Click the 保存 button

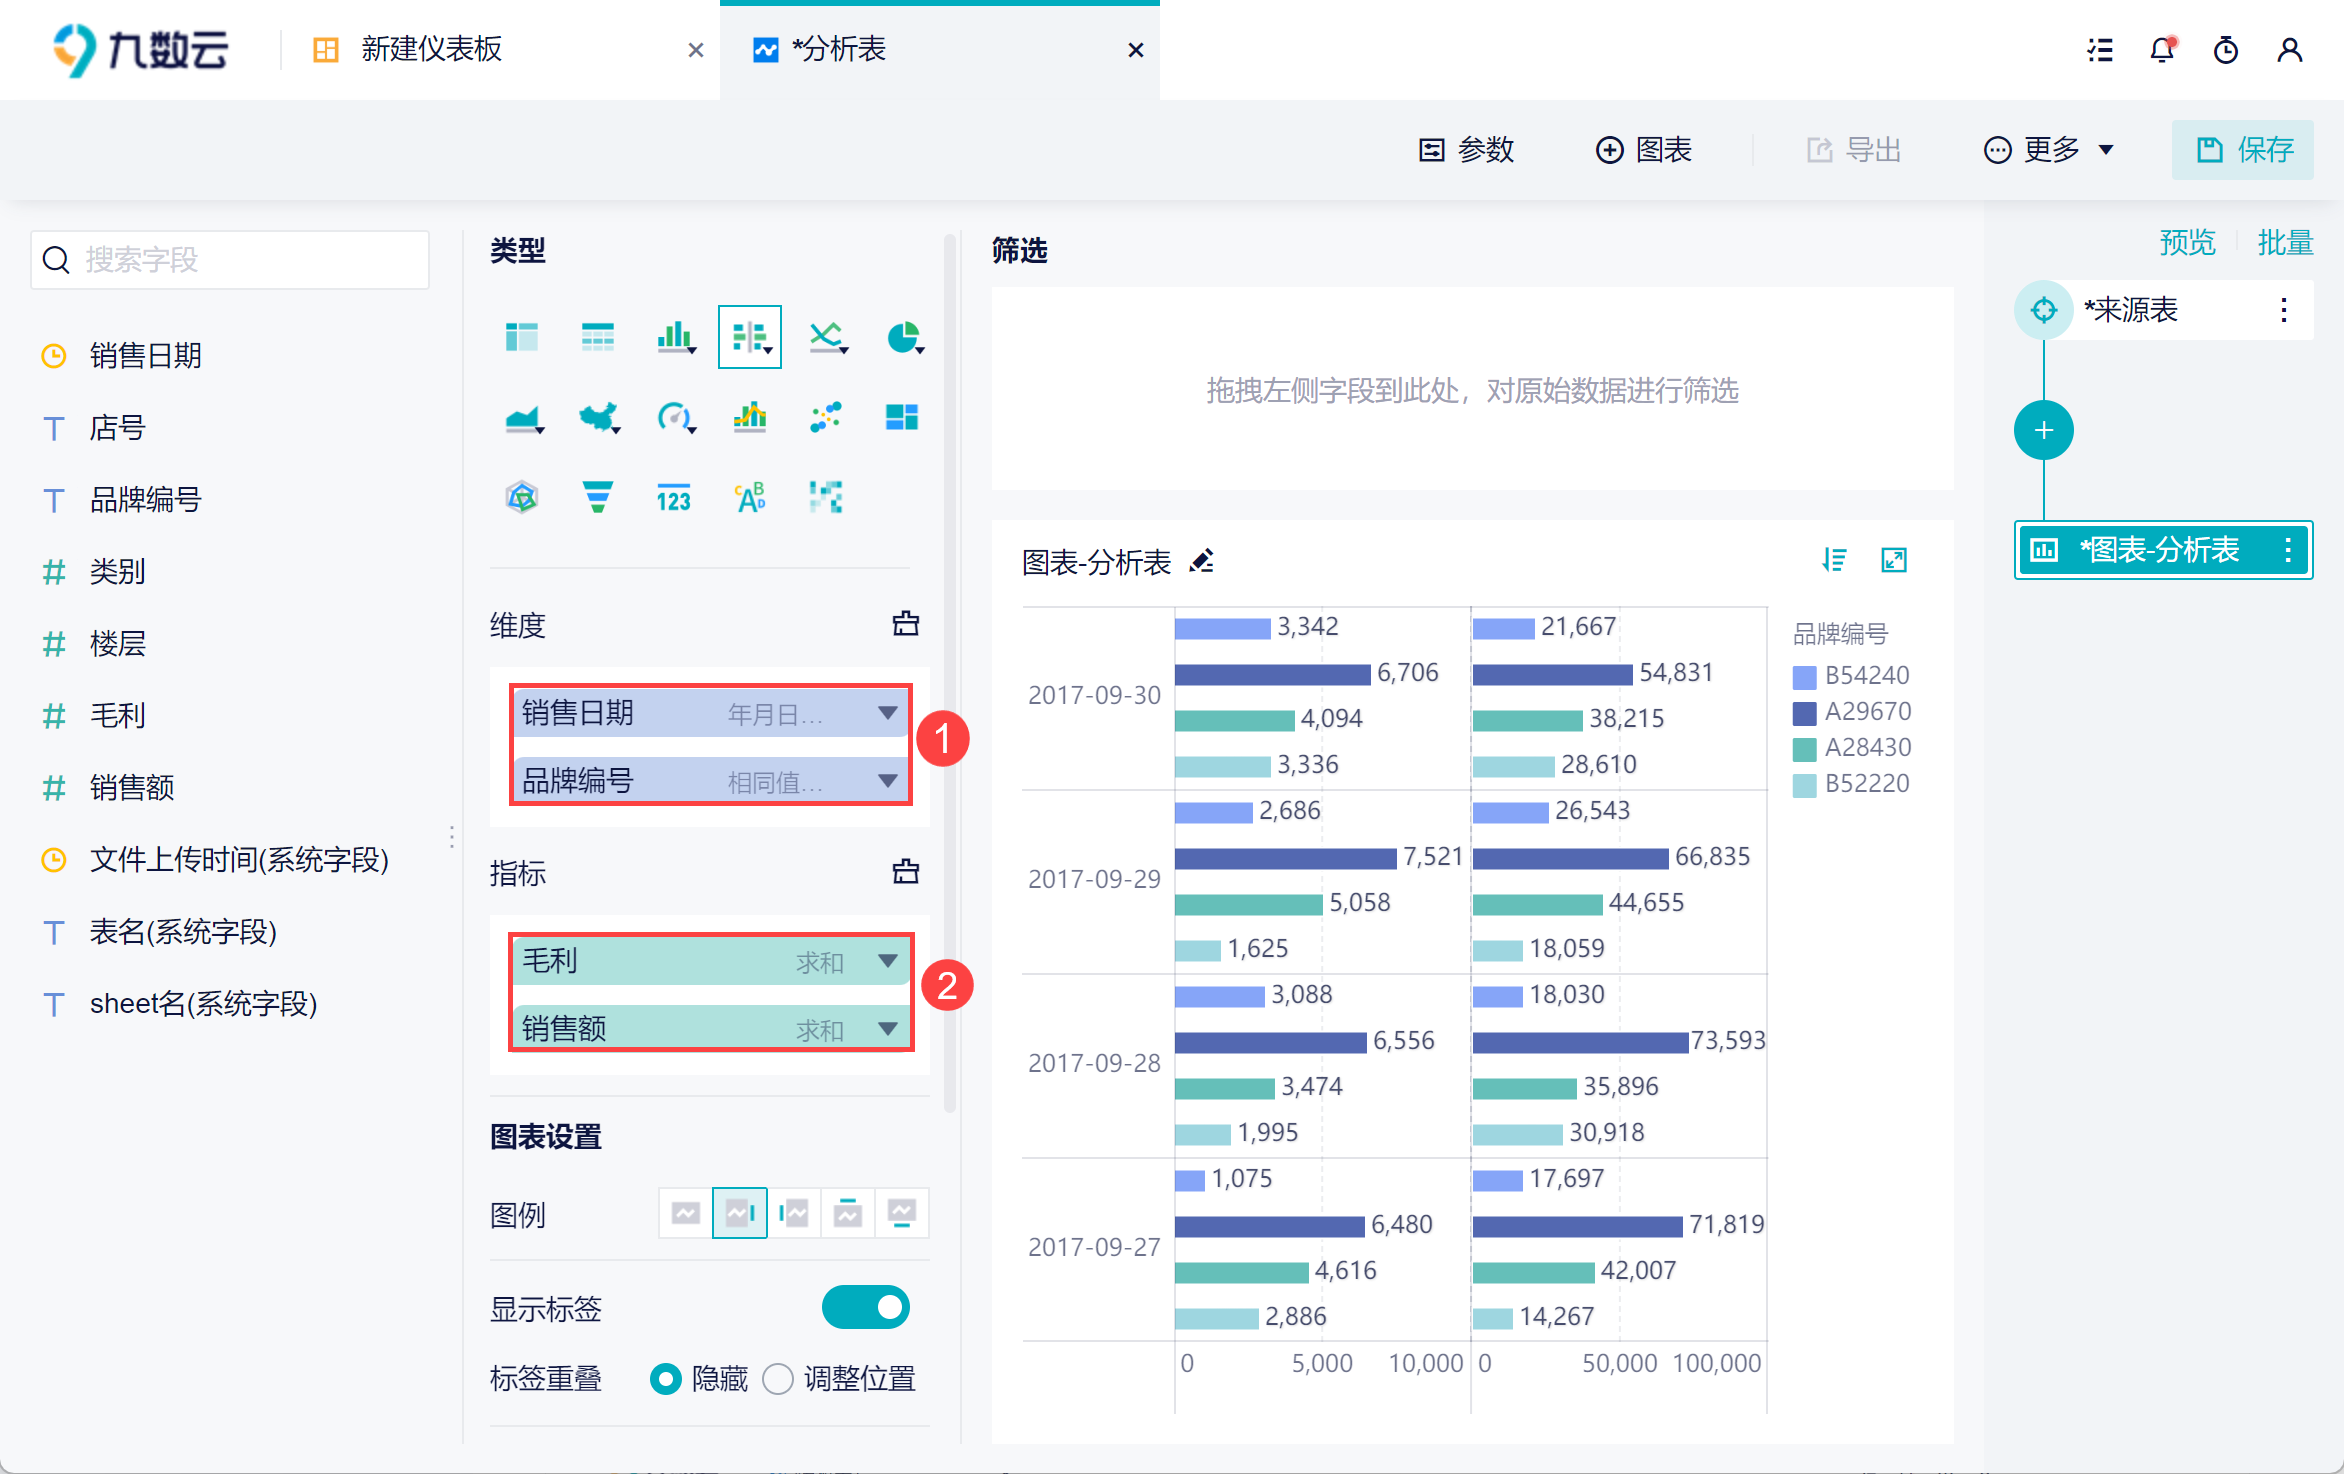click(x=2242, y=150)
